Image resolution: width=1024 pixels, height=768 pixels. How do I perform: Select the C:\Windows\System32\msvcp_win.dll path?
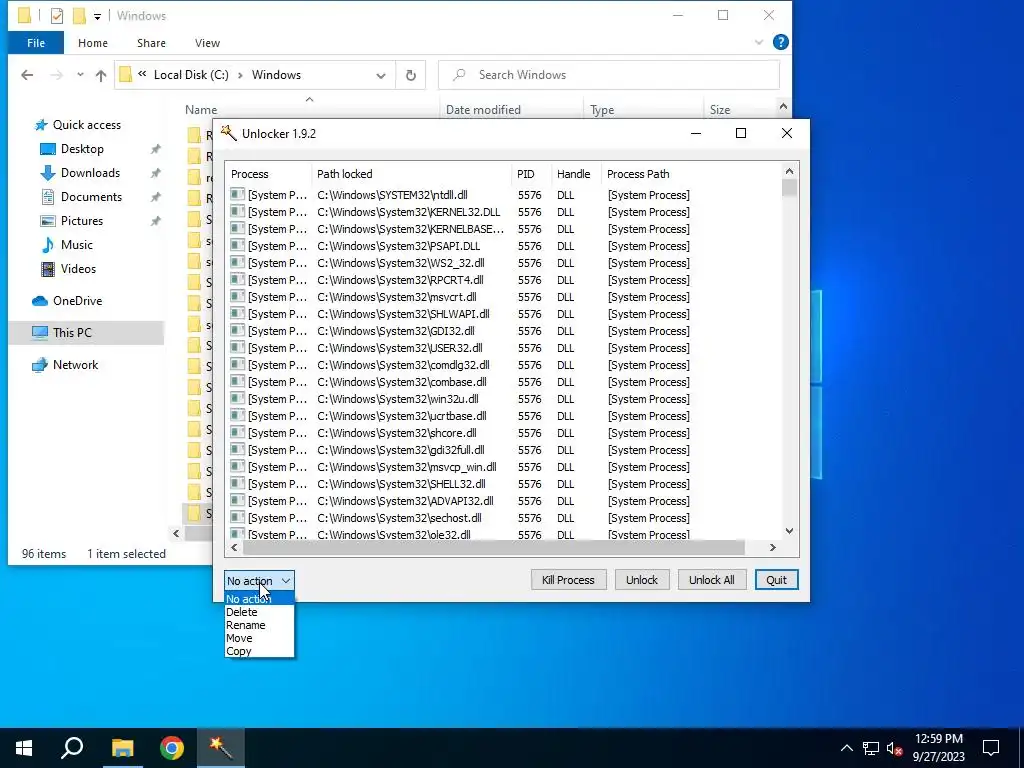[407, 467]
